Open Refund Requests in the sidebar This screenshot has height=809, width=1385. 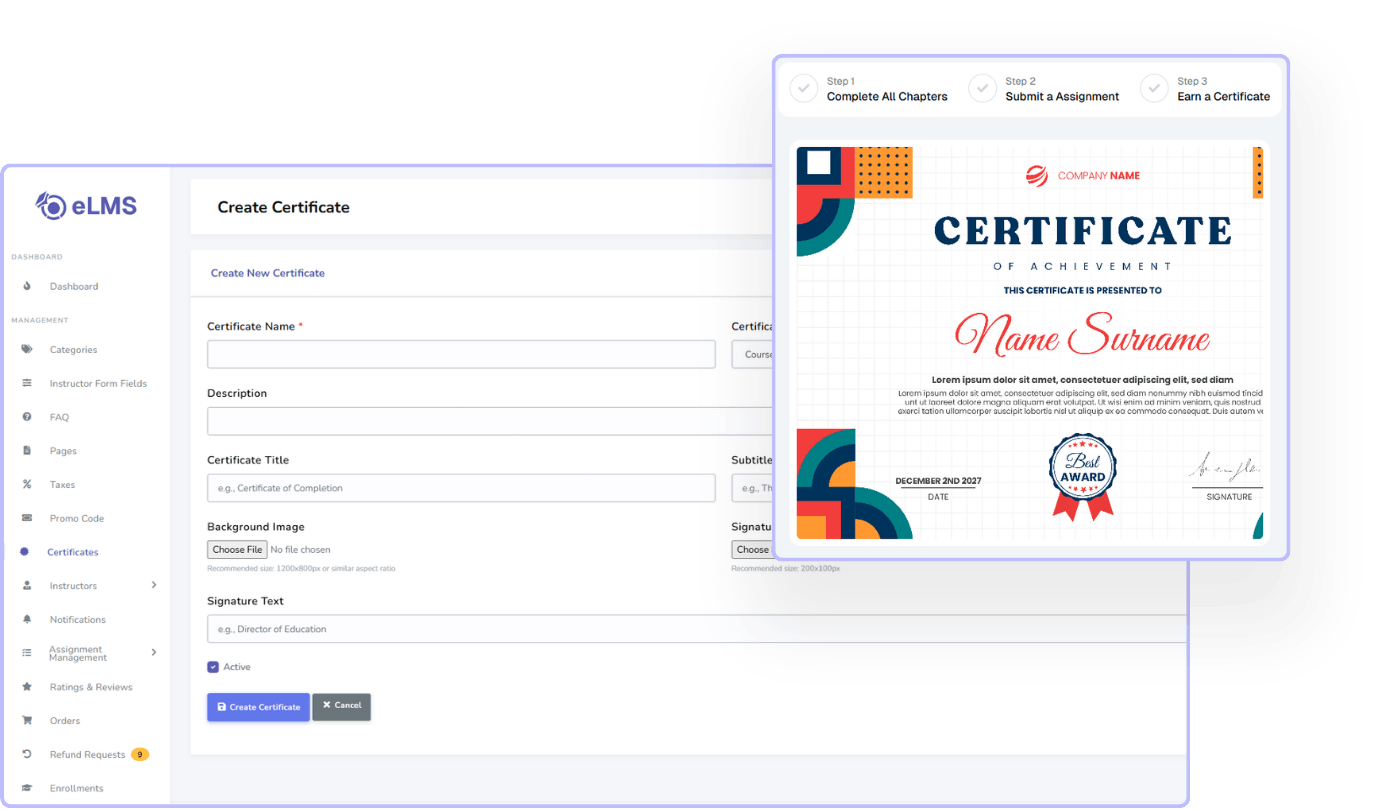point(87,754)
